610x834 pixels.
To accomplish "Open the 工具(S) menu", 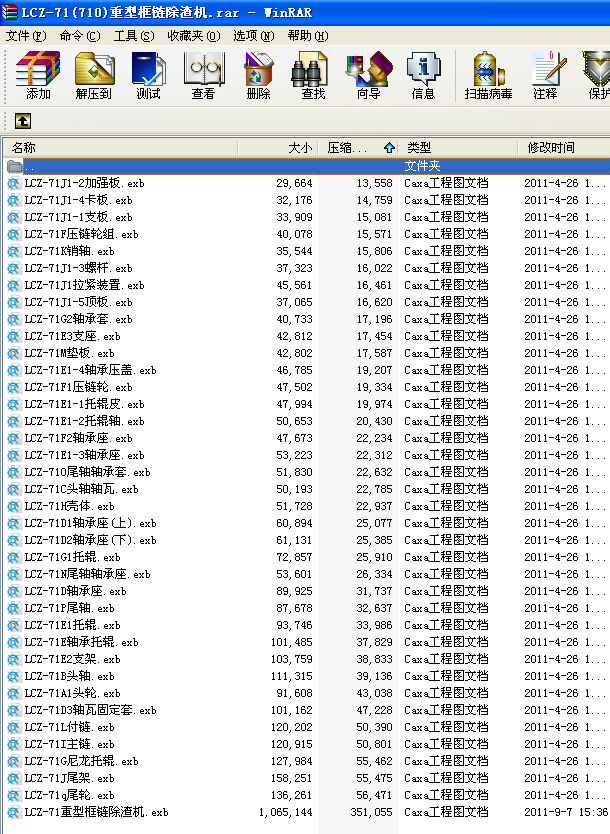I will tap(134, 36).
